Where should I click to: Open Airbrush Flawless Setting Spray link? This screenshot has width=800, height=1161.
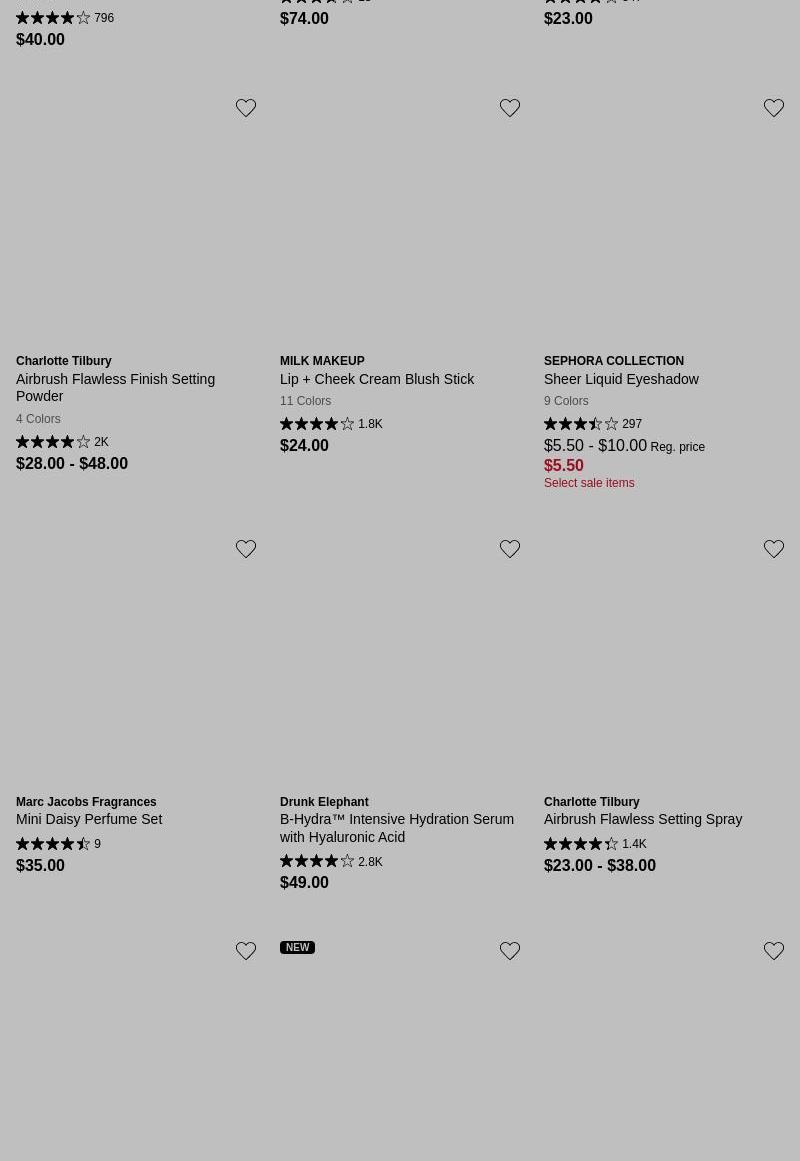click(x=643, y=819)
